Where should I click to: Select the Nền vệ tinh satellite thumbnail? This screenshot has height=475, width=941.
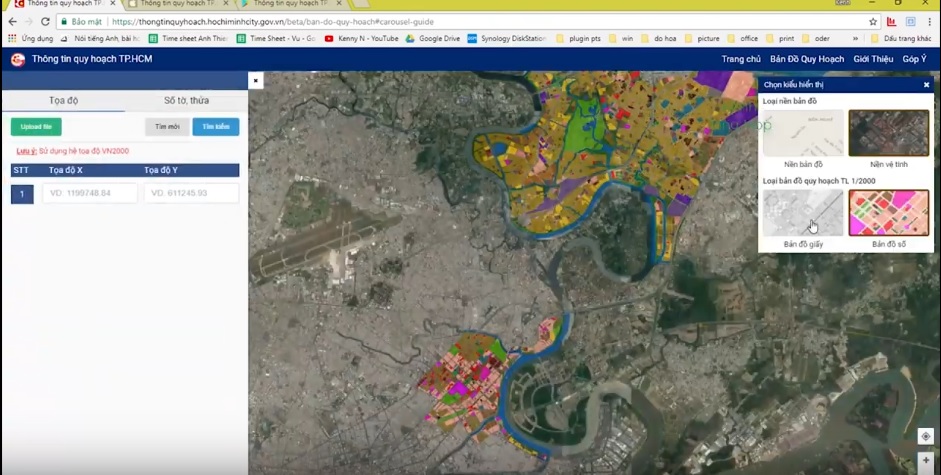point(888,133)
